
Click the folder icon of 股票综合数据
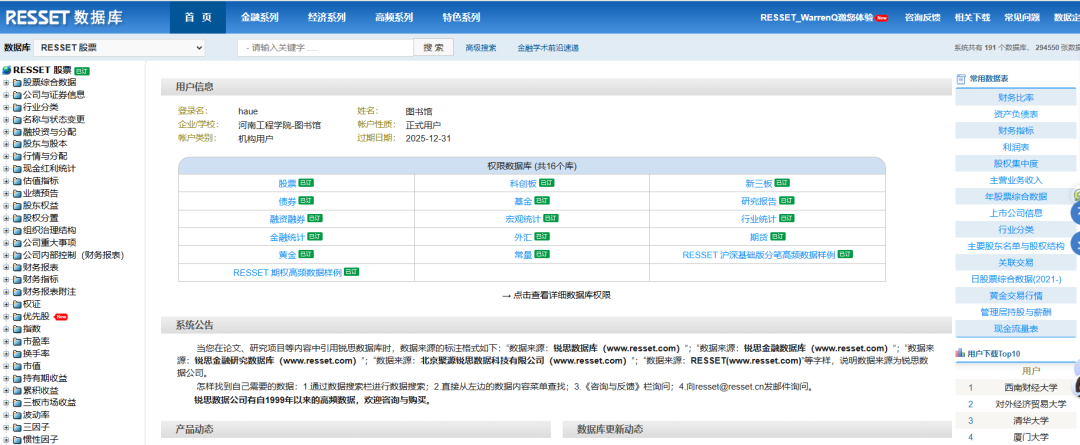(x=17, y=83)
